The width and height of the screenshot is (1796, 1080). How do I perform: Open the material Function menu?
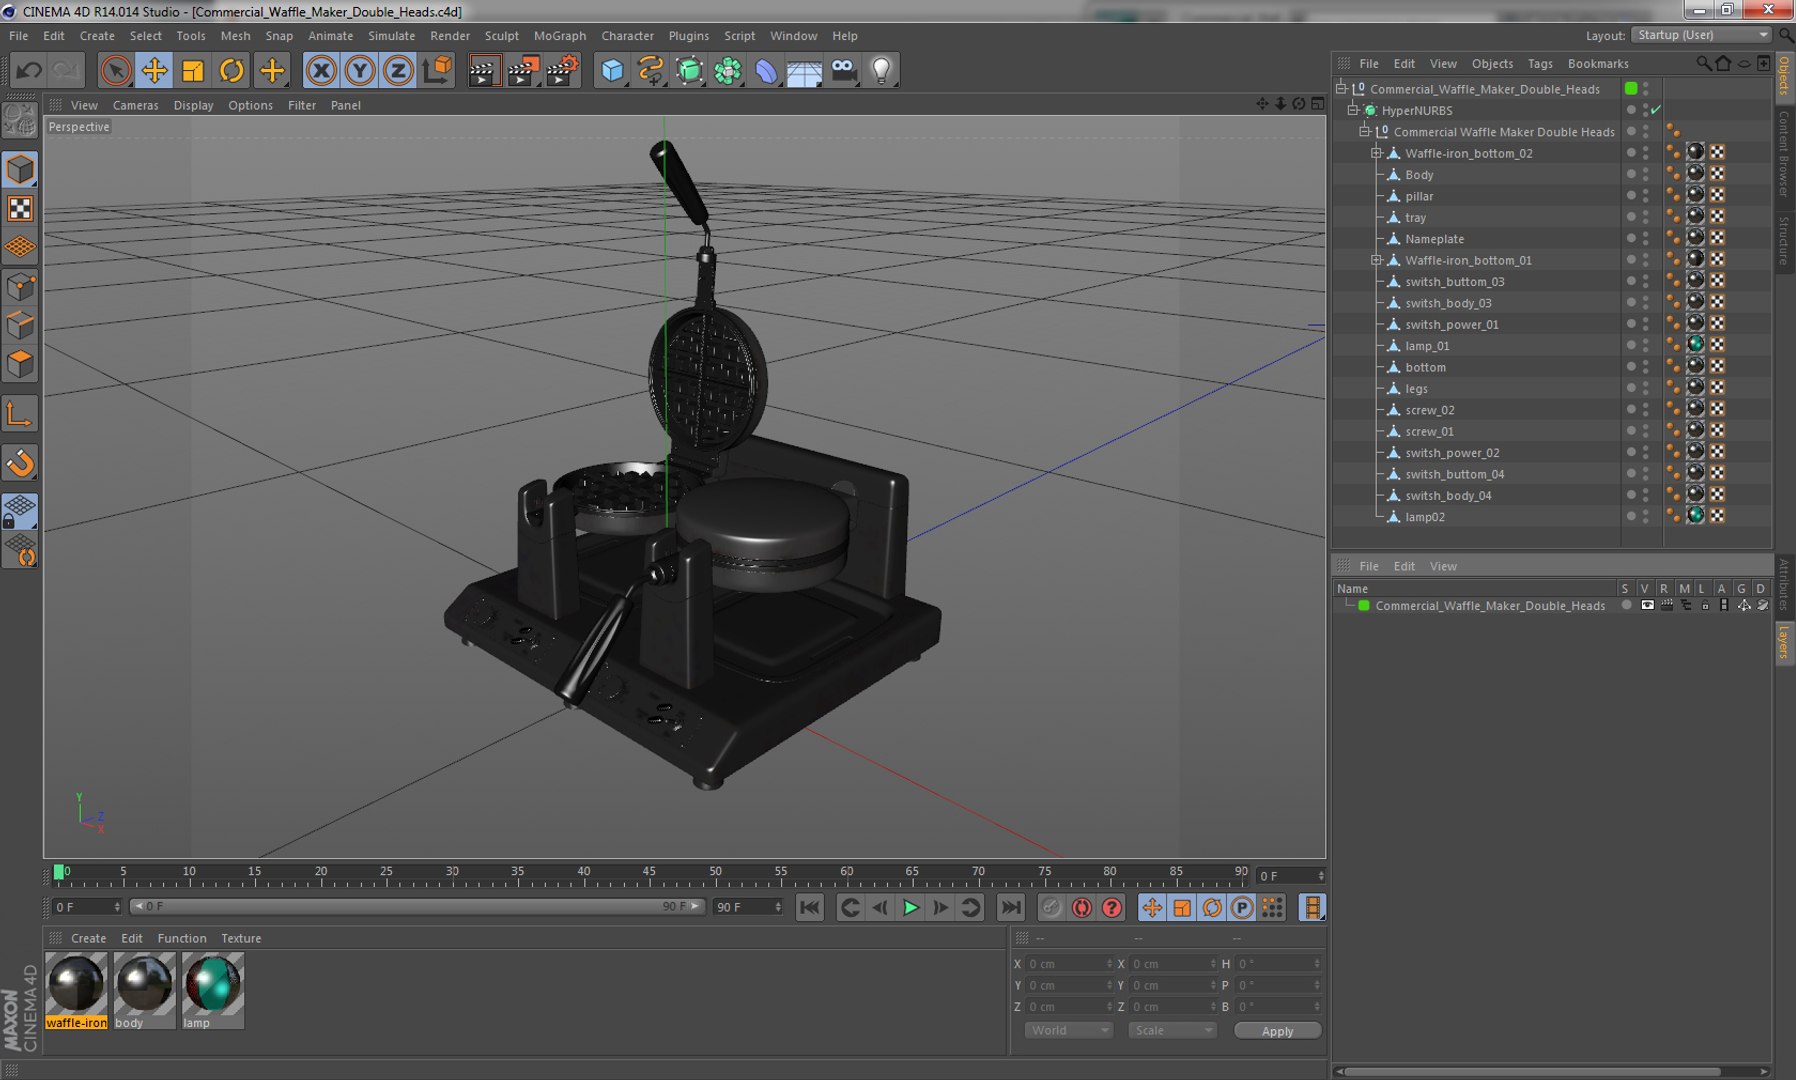point(181,938)
